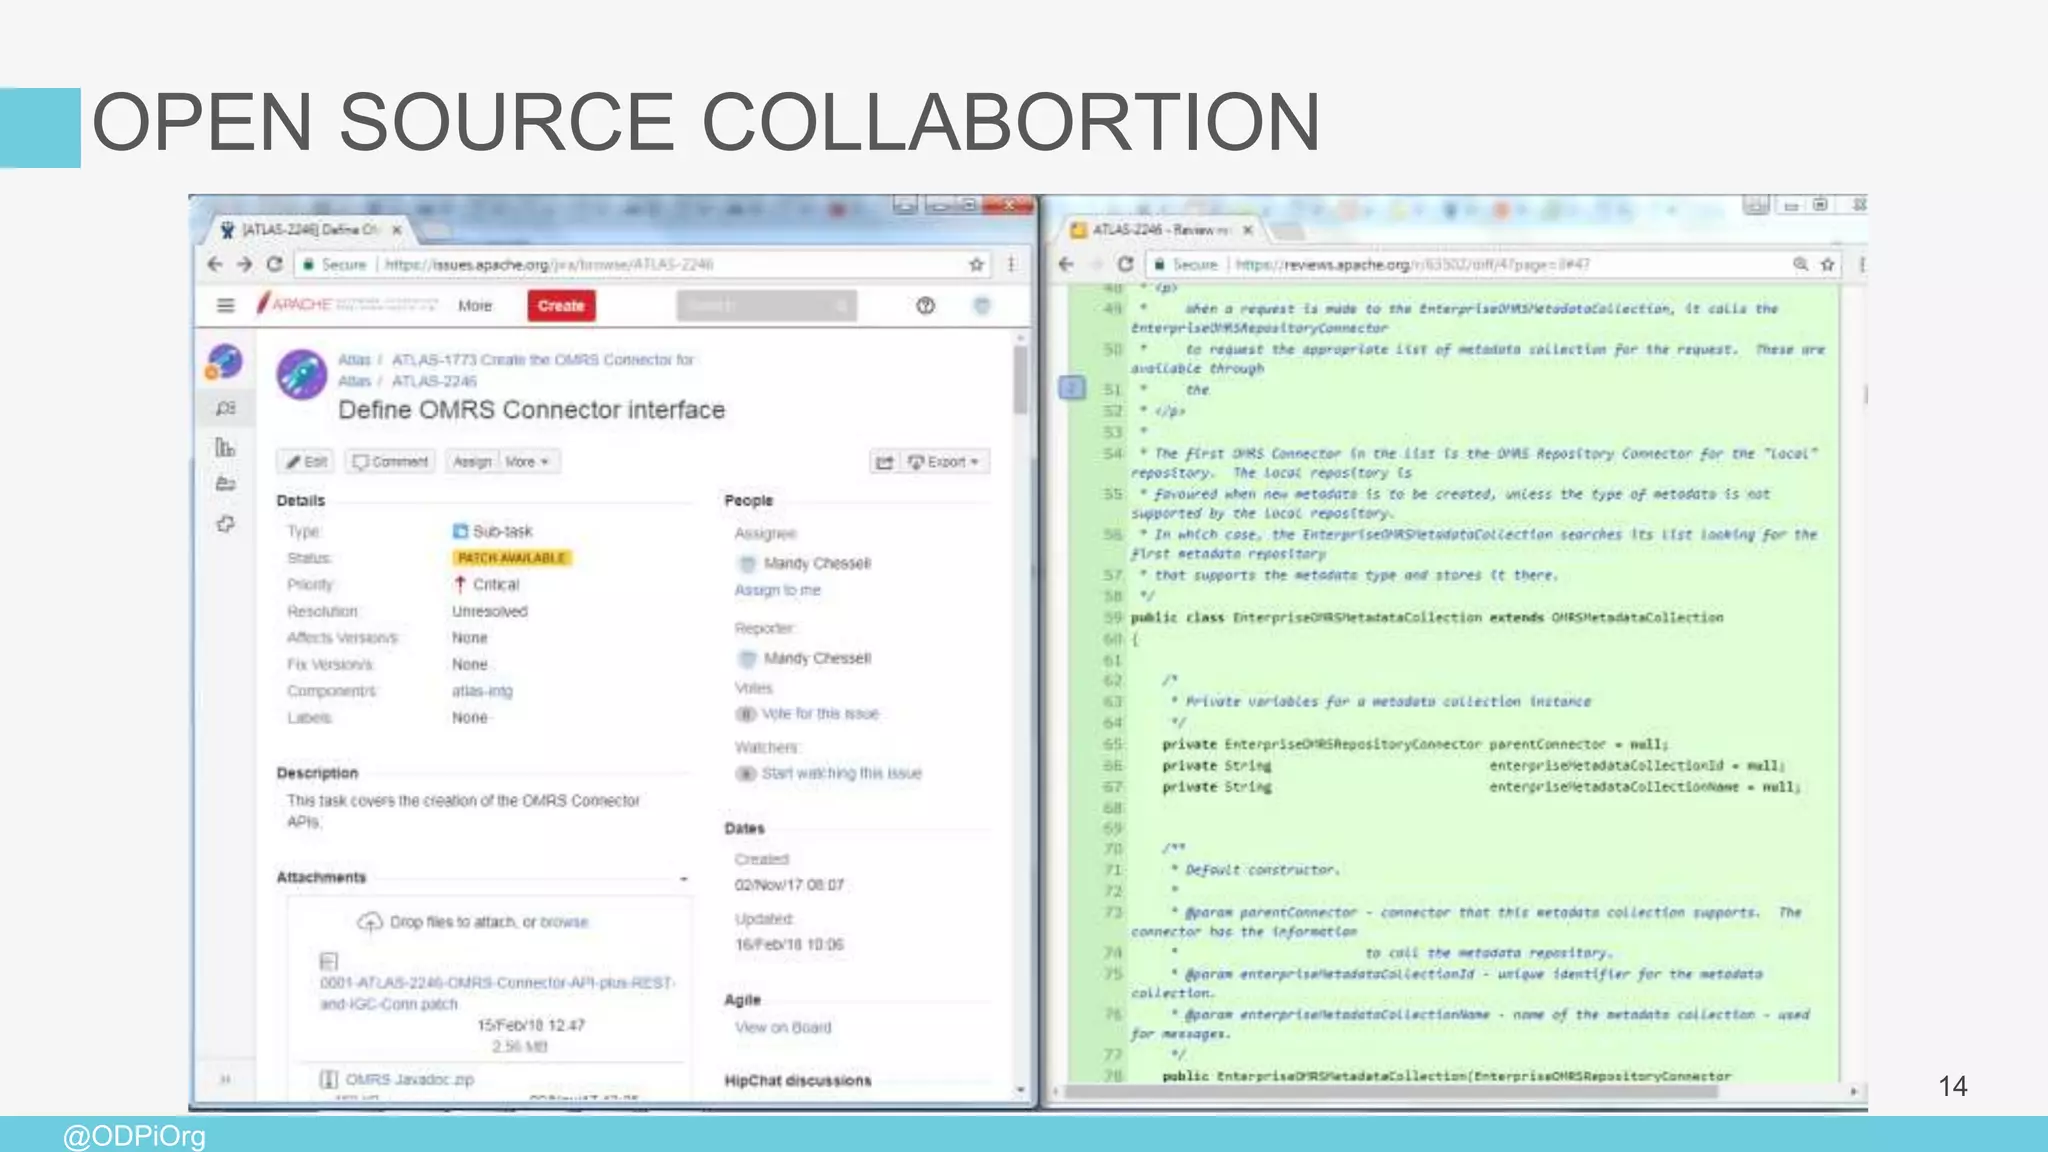Open Chrome menu in Jira window

tap(1011, 264)
